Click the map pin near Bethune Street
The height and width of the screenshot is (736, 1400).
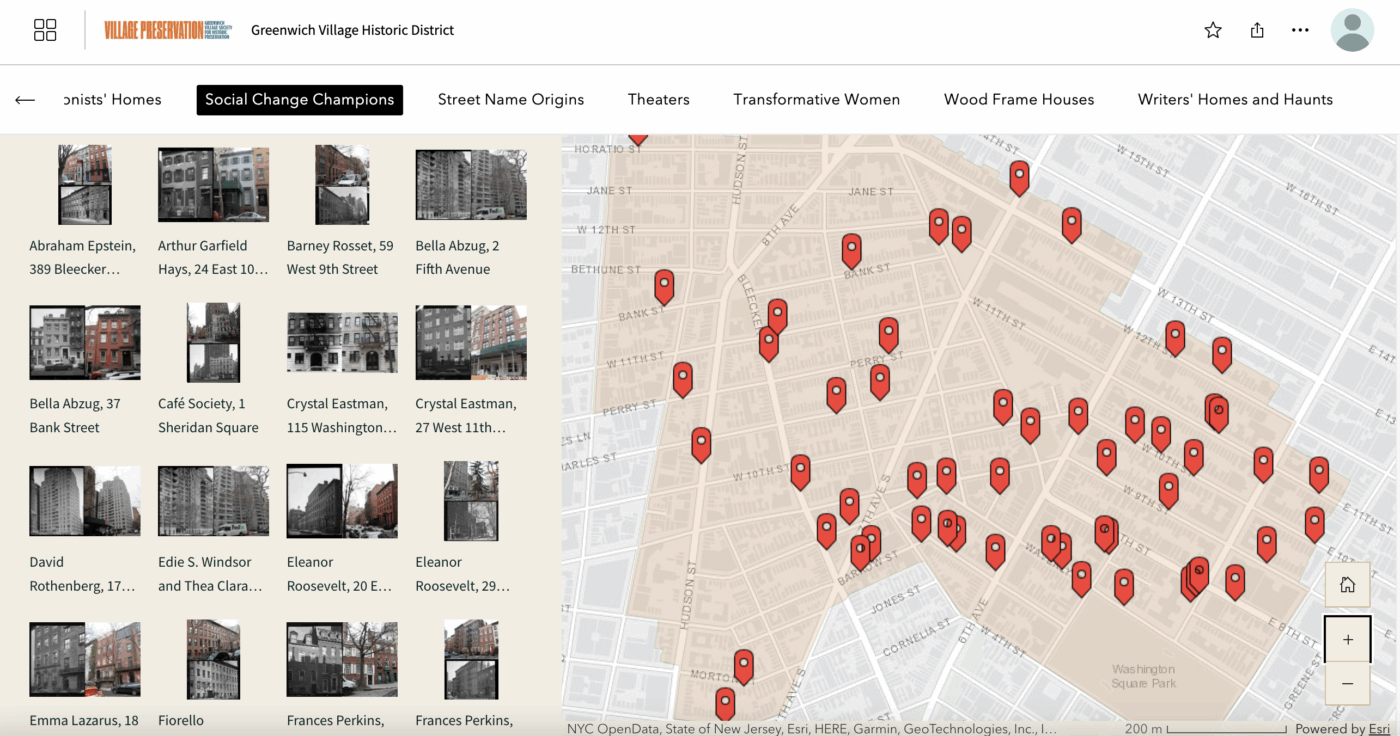click(x=664, y=286)
